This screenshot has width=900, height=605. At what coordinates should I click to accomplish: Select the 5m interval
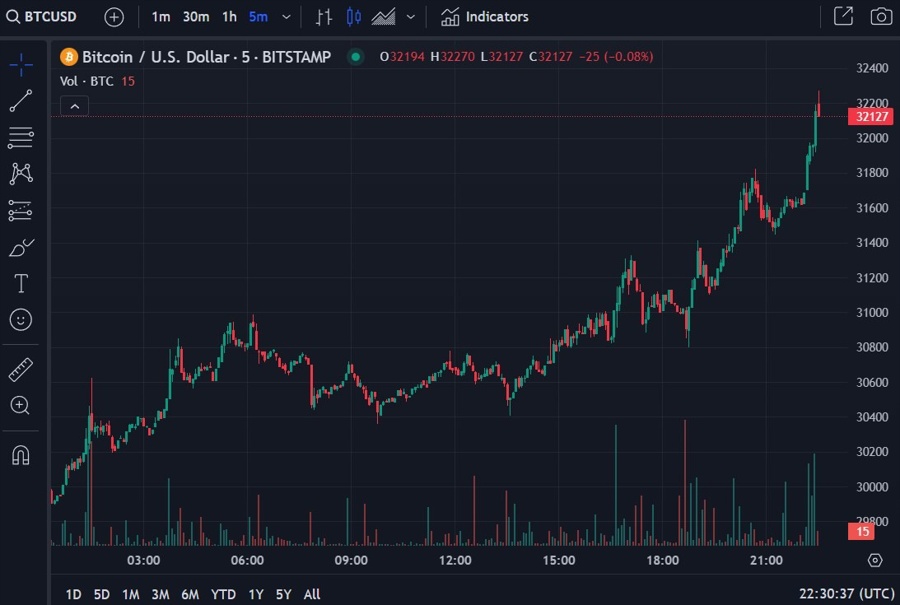[x=258, y=17]
